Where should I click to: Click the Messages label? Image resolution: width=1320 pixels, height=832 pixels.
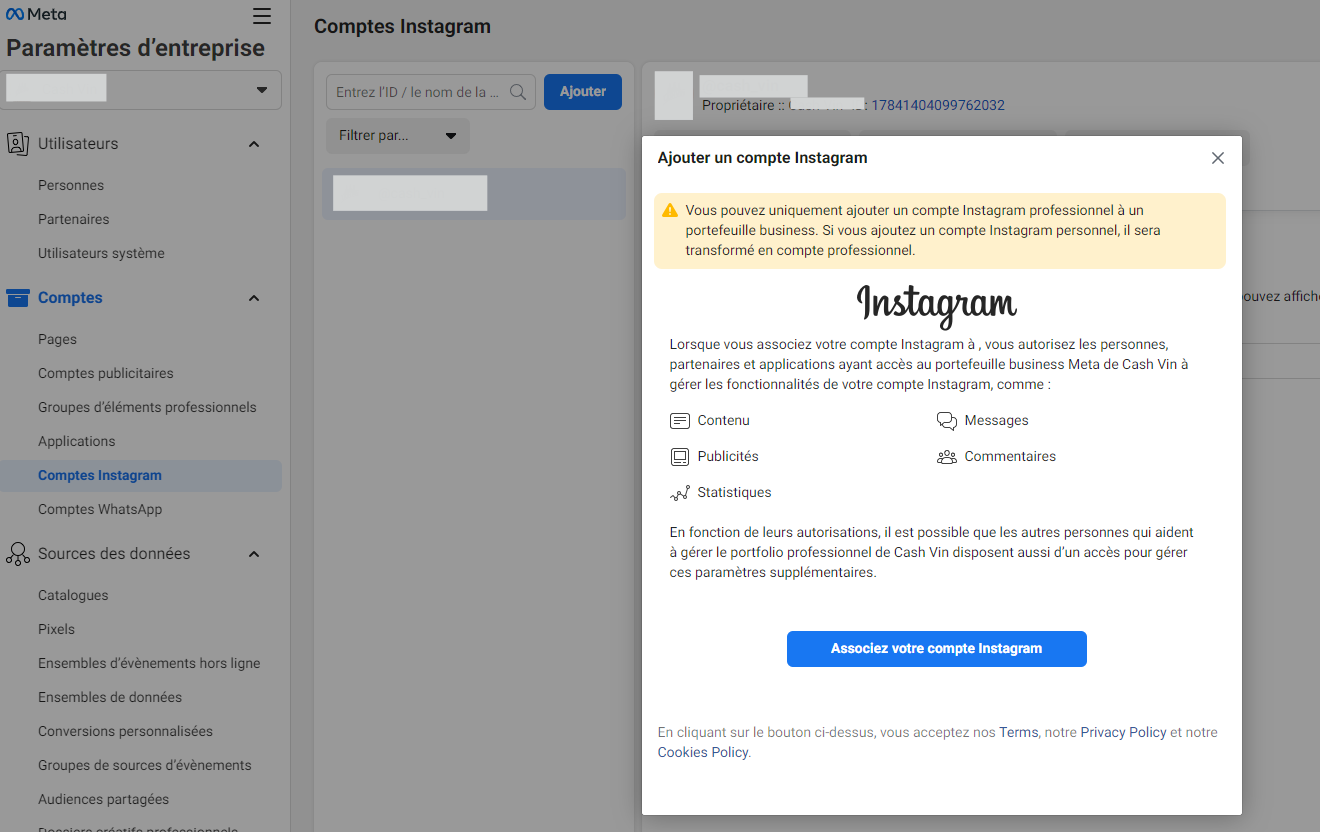click(x=996, y=421)
